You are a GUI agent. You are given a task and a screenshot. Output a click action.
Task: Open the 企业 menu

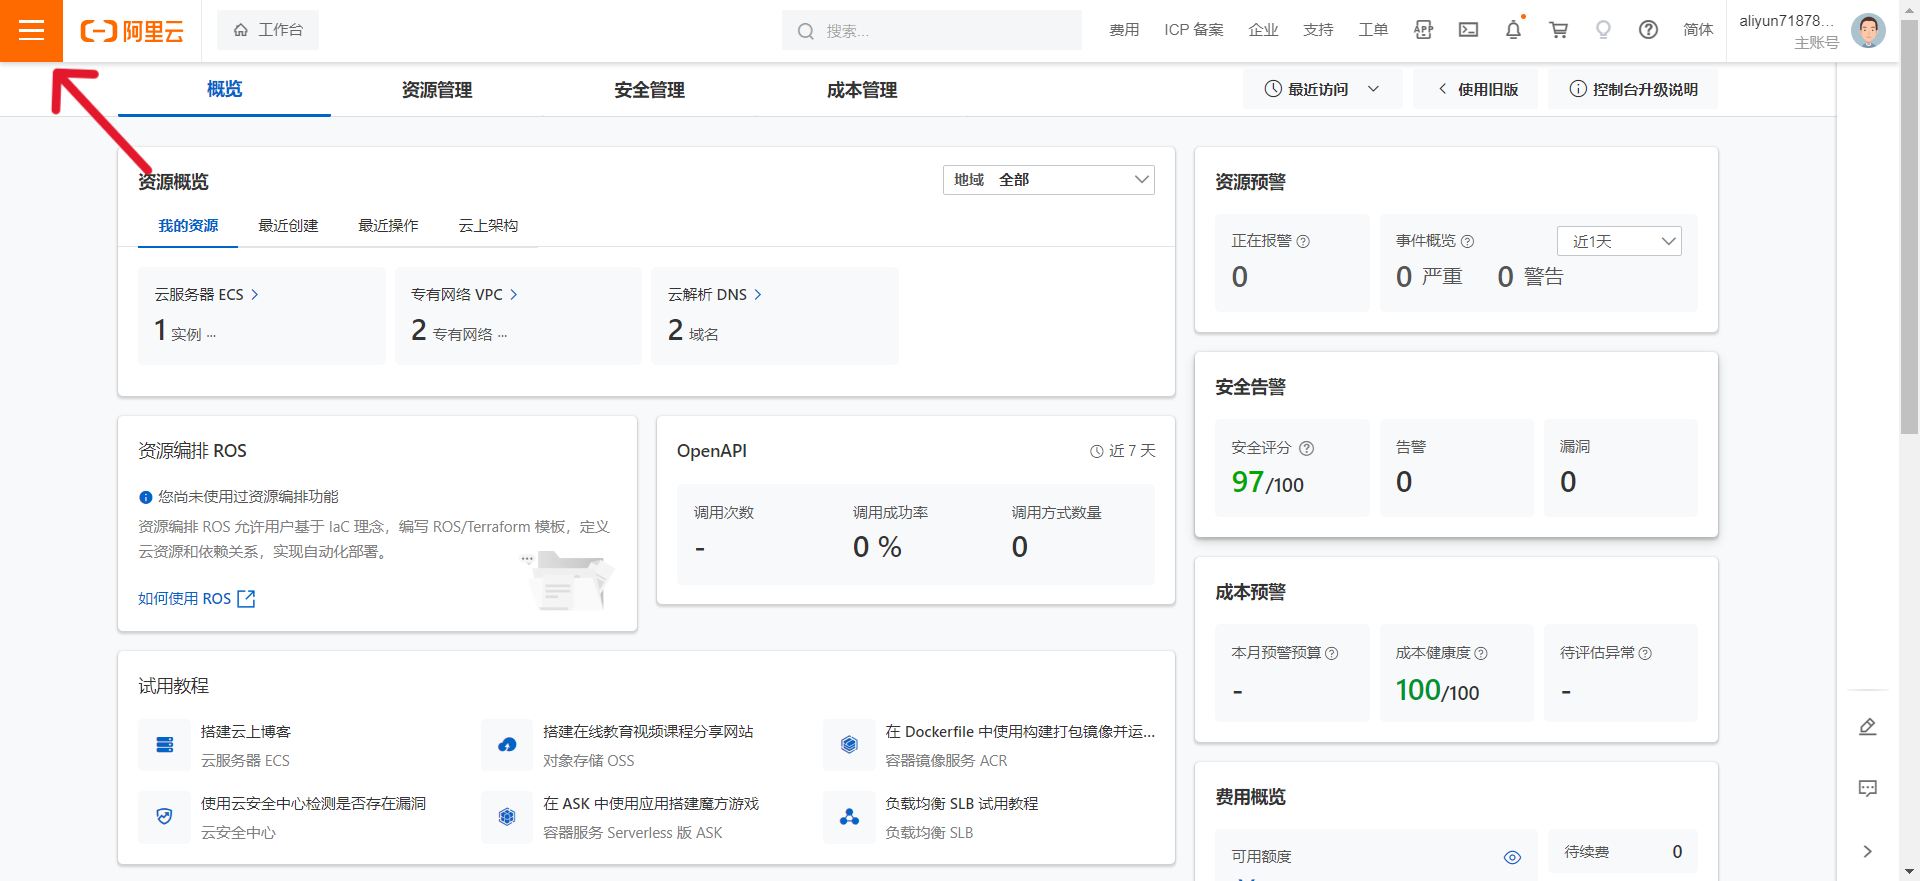1263,30
